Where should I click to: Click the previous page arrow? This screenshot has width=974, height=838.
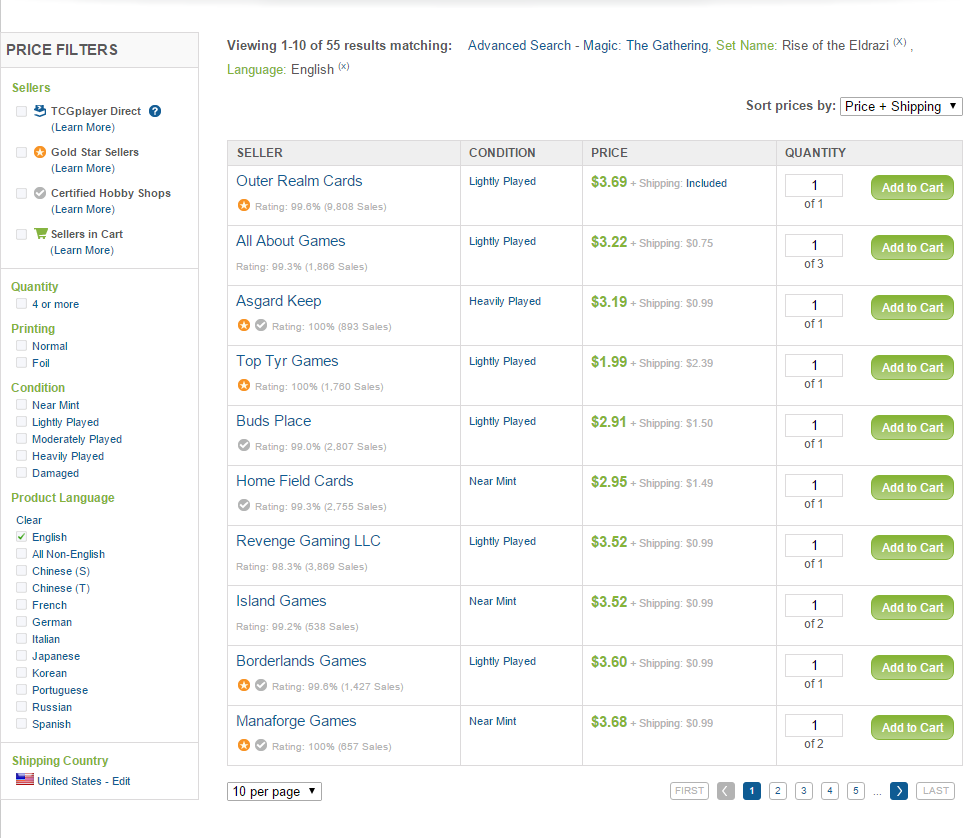click(x=726, y=791)
